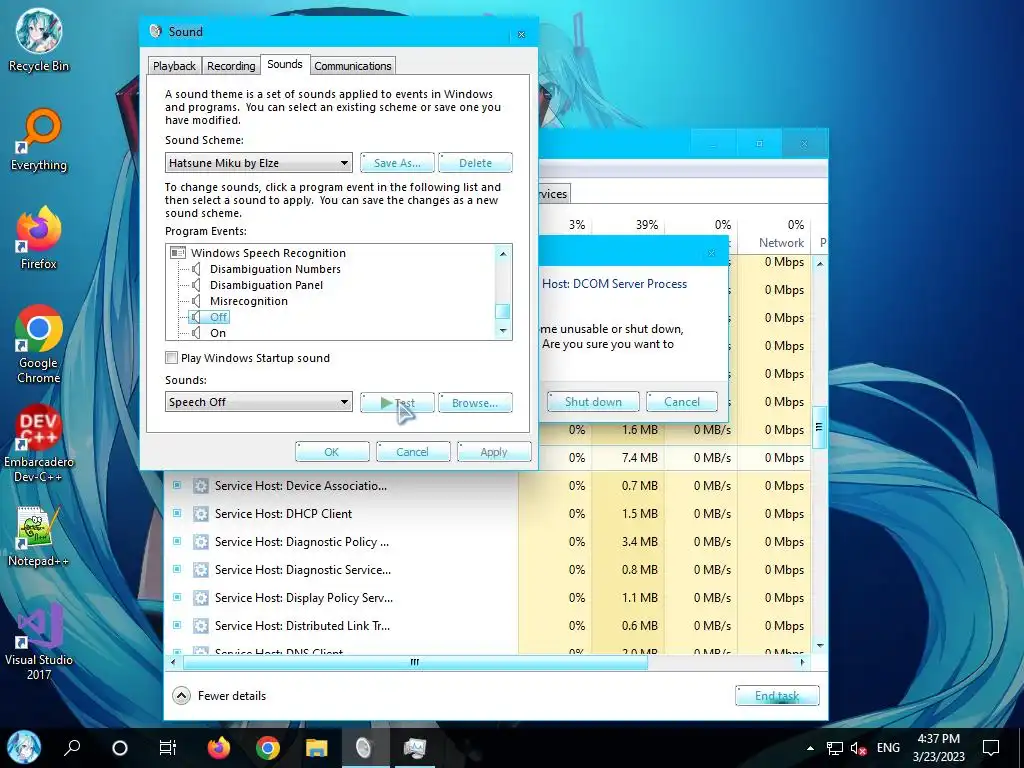Expand Service Host: Diagnostic Service row
The width and height of the screenshot is (1024, 768).
click(x=177, y=569)
